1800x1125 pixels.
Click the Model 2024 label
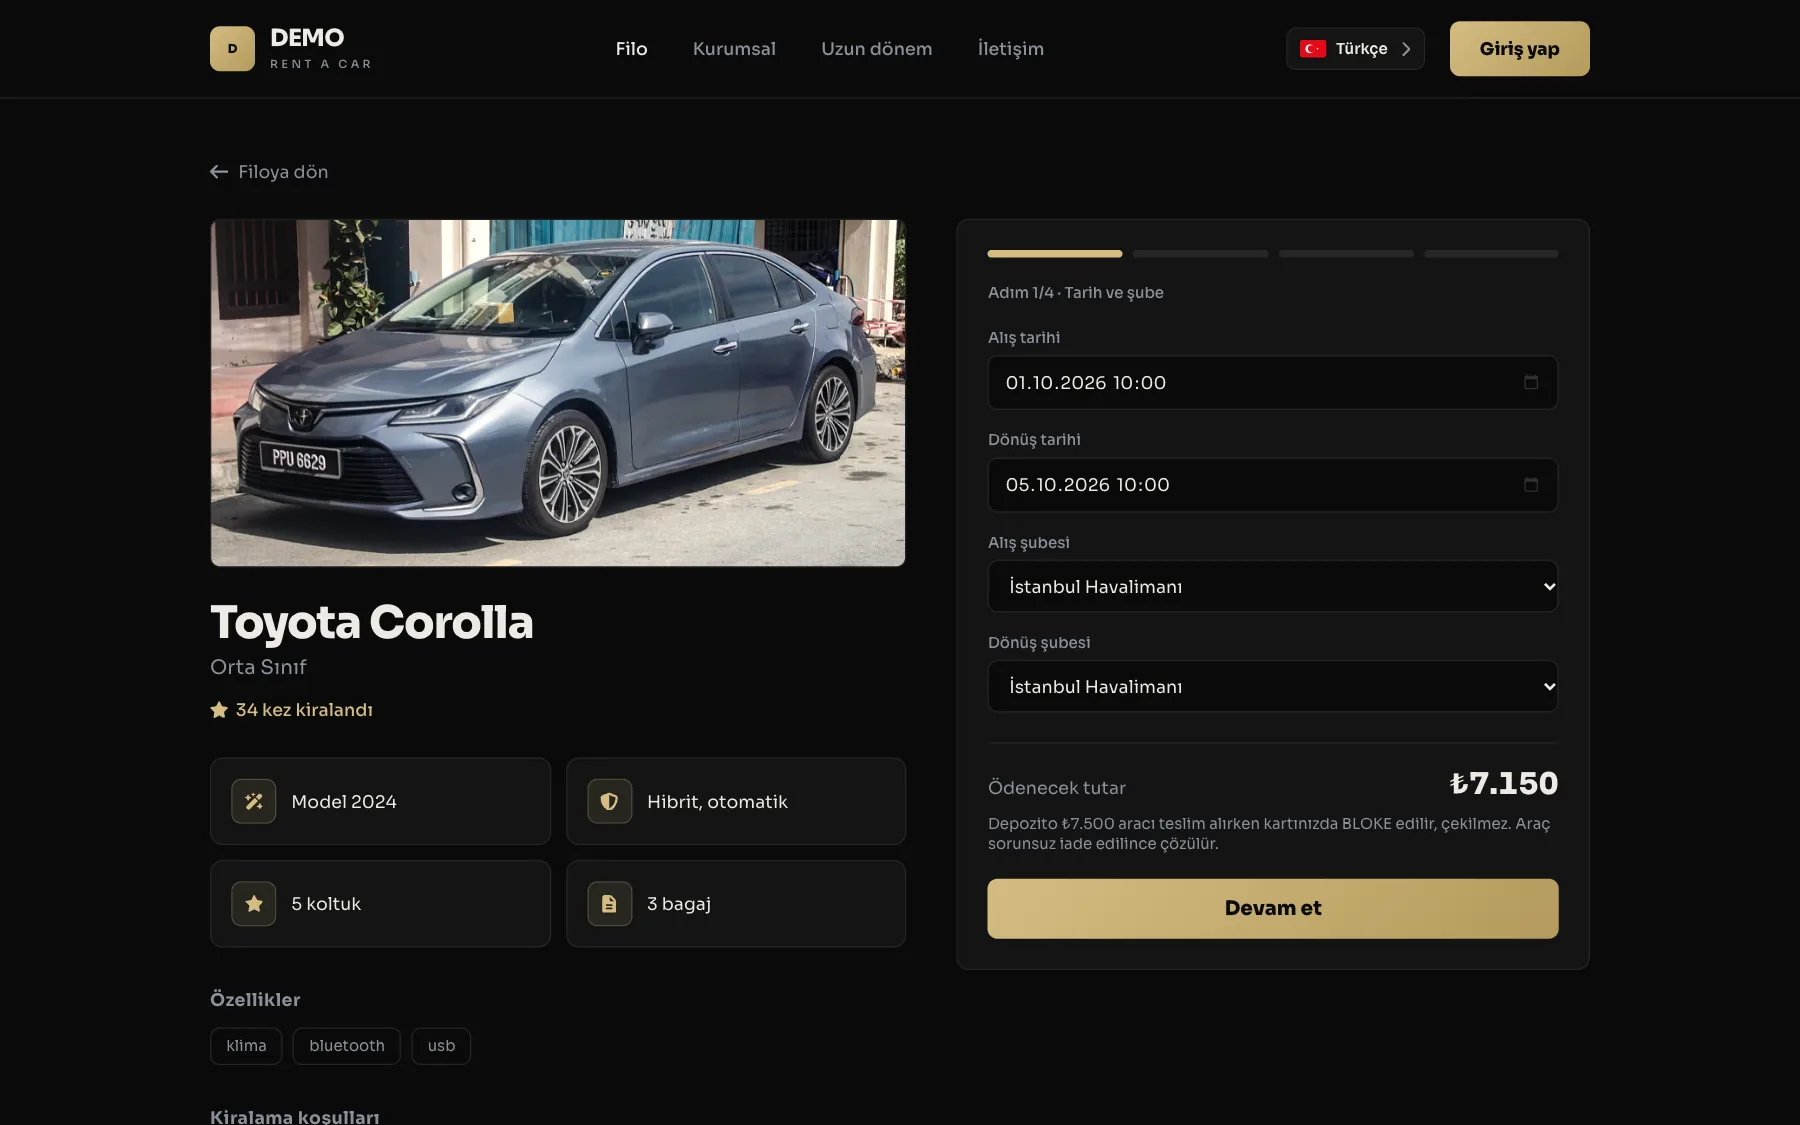[x=344, y=802]
